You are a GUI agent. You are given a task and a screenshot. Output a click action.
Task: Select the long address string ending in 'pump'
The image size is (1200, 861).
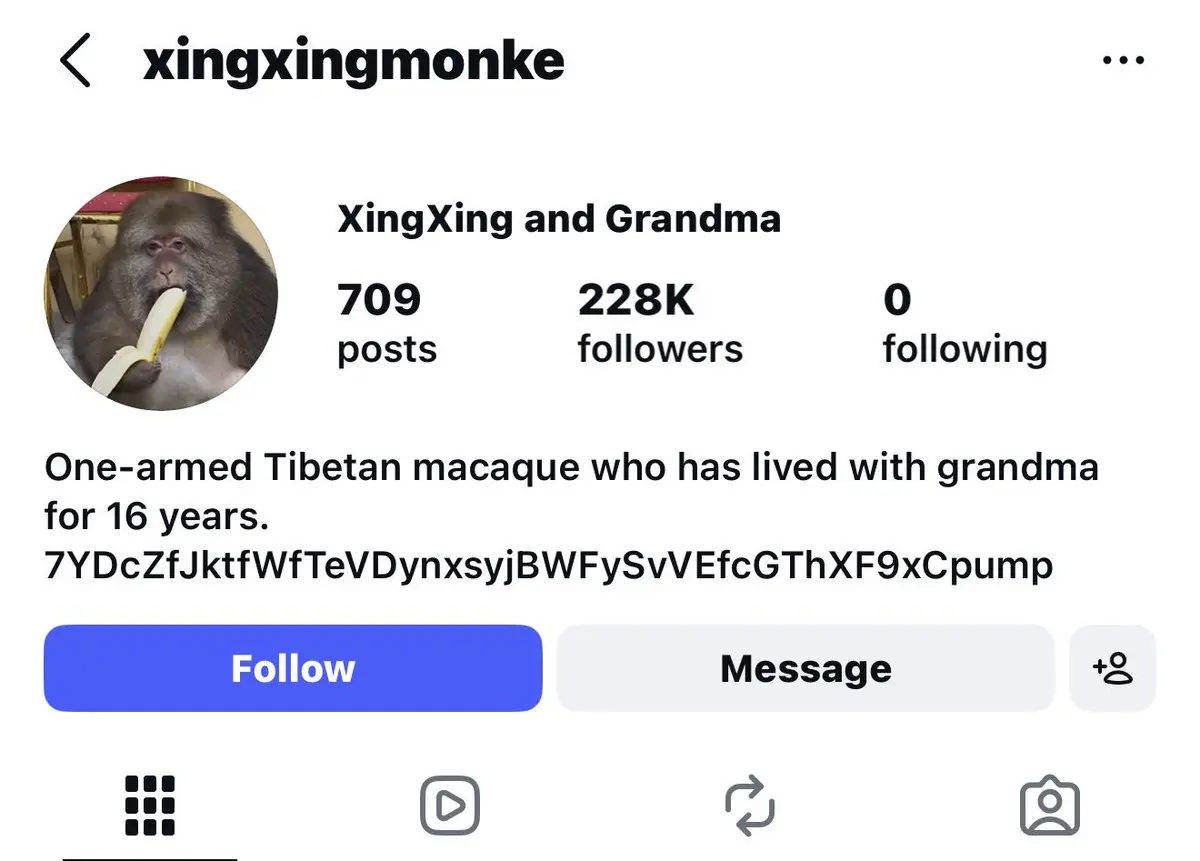point(549,566)
